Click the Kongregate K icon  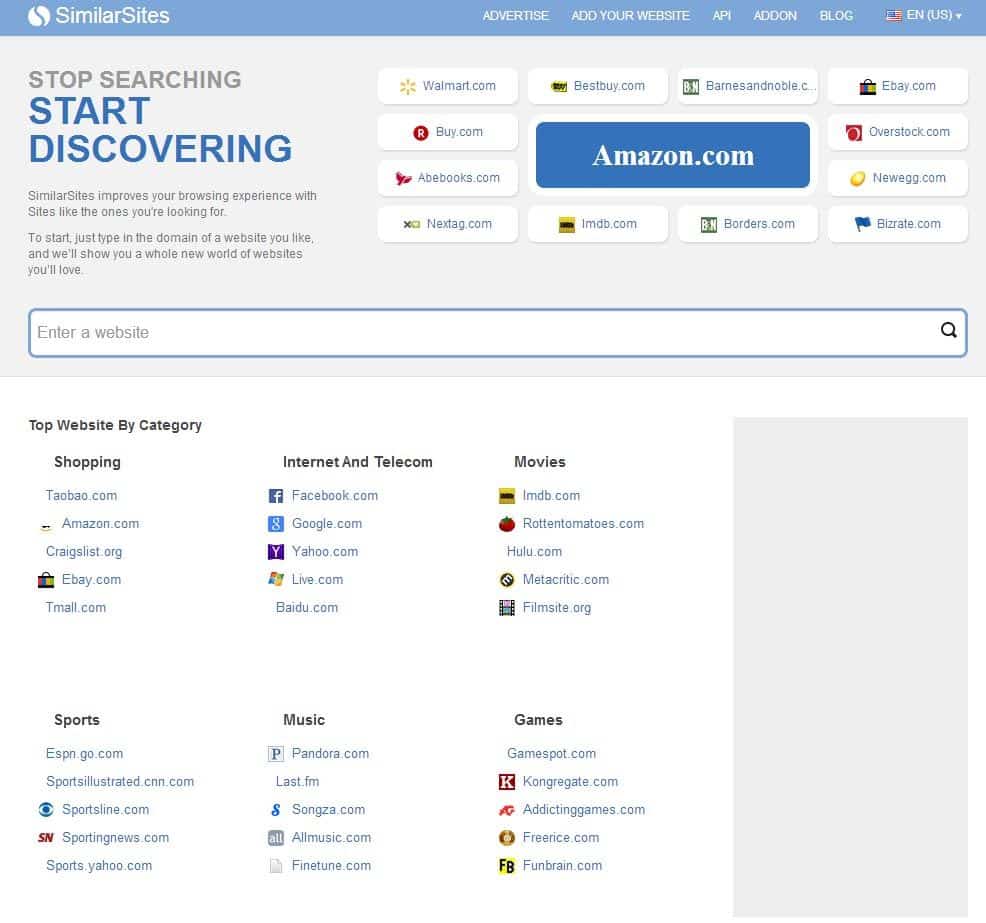tap(506, 782)
